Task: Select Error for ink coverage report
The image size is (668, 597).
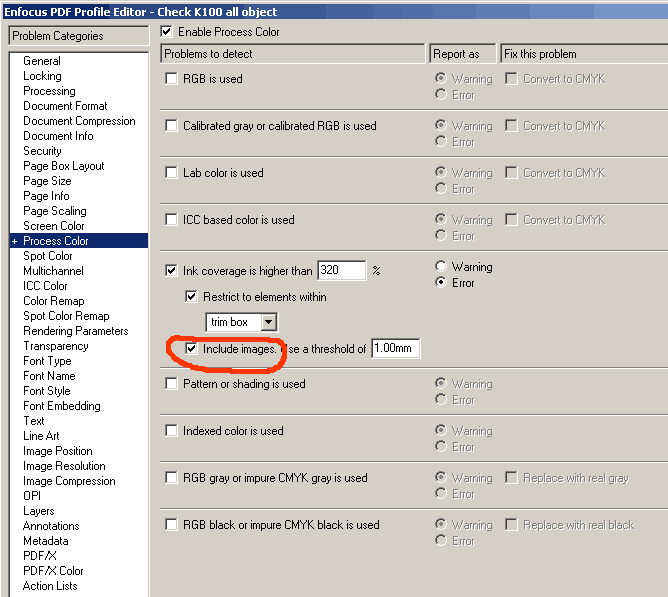Action: (x=441, y=282)
